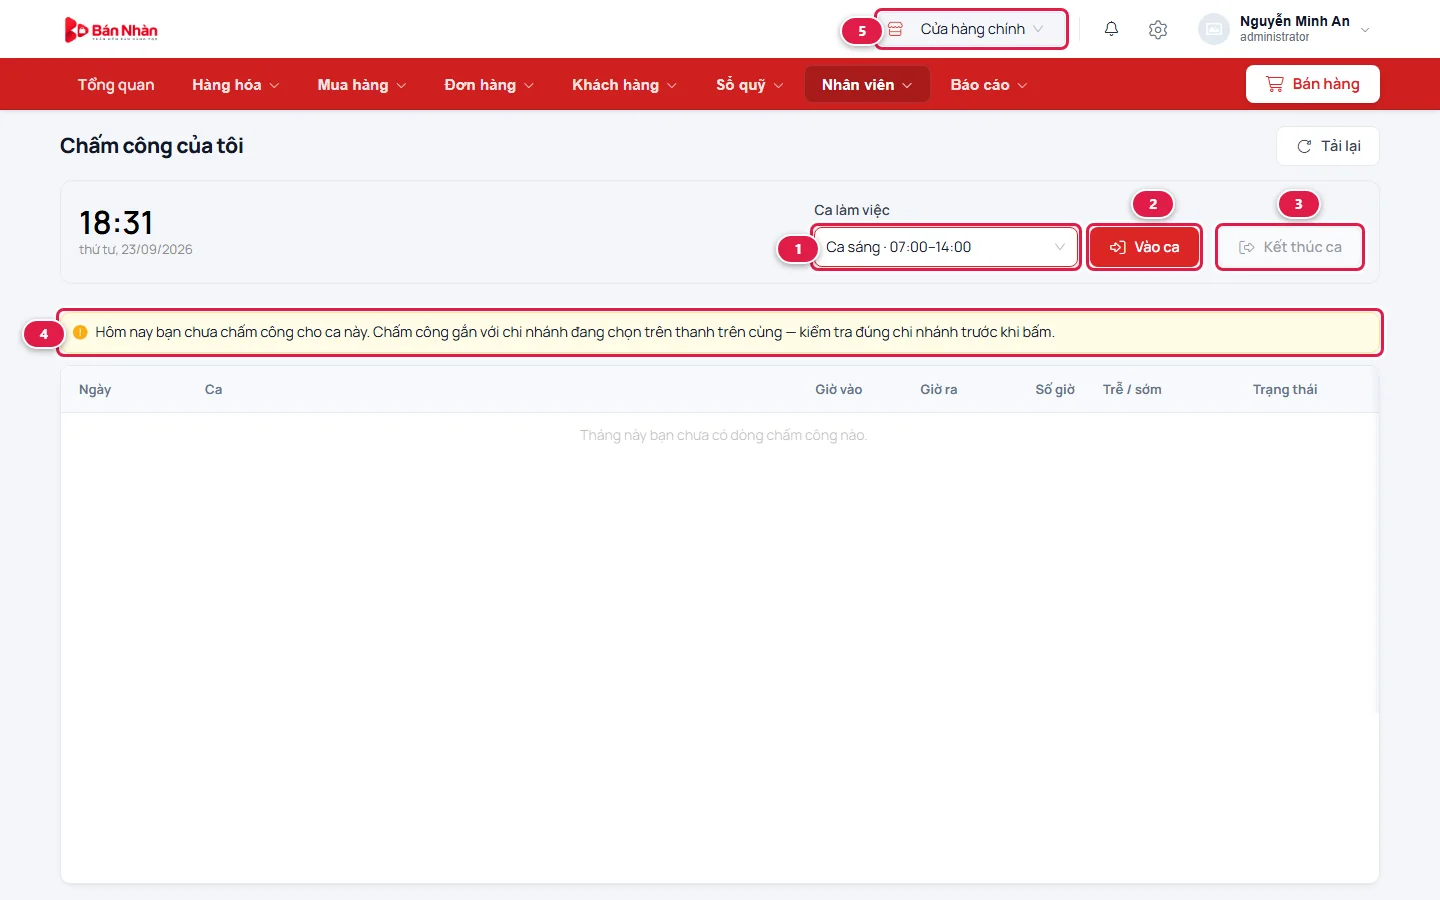Viewport: 1440px width, 900px height.
Task: Click the Ngày column header
Action: coord(95,390)
